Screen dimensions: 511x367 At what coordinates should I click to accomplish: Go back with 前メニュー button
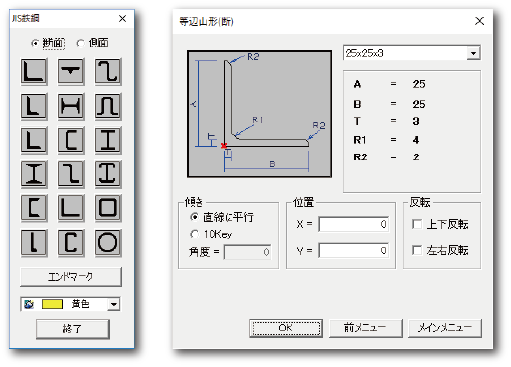(x=365, y=328)
